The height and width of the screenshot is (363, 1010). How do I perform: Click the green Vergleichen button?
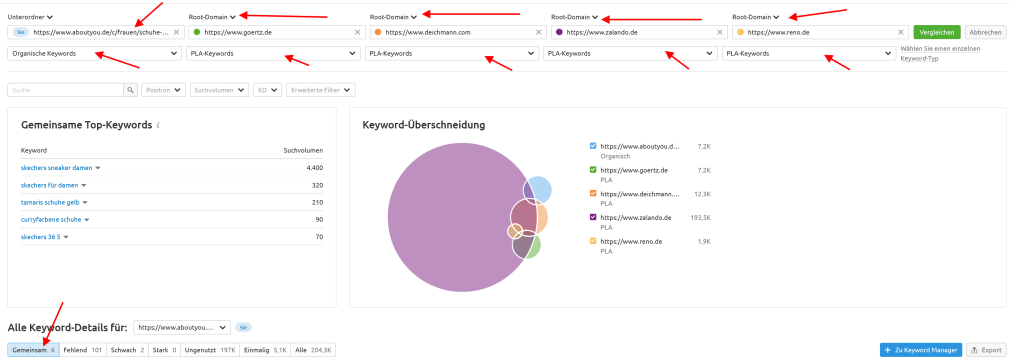point(937,32)
